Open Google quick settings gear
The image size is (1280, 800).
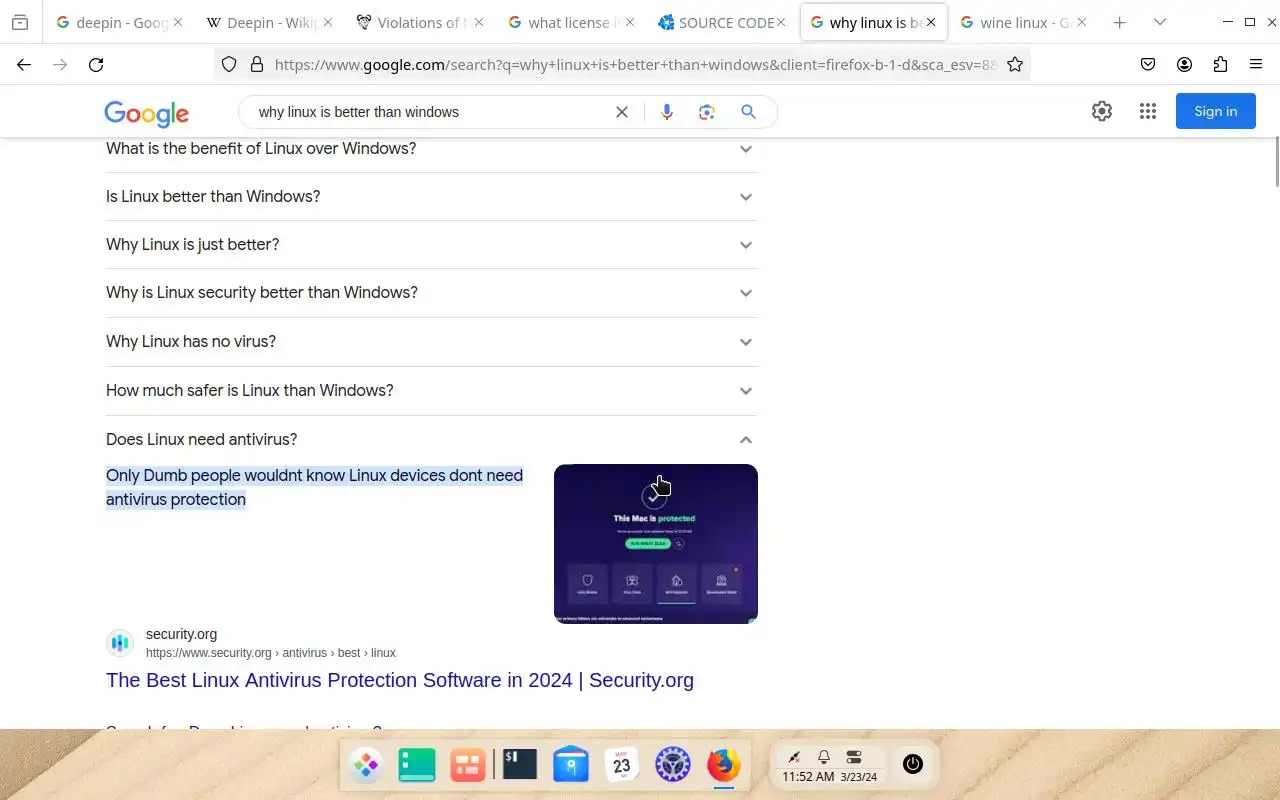[x=1102, y=111]
